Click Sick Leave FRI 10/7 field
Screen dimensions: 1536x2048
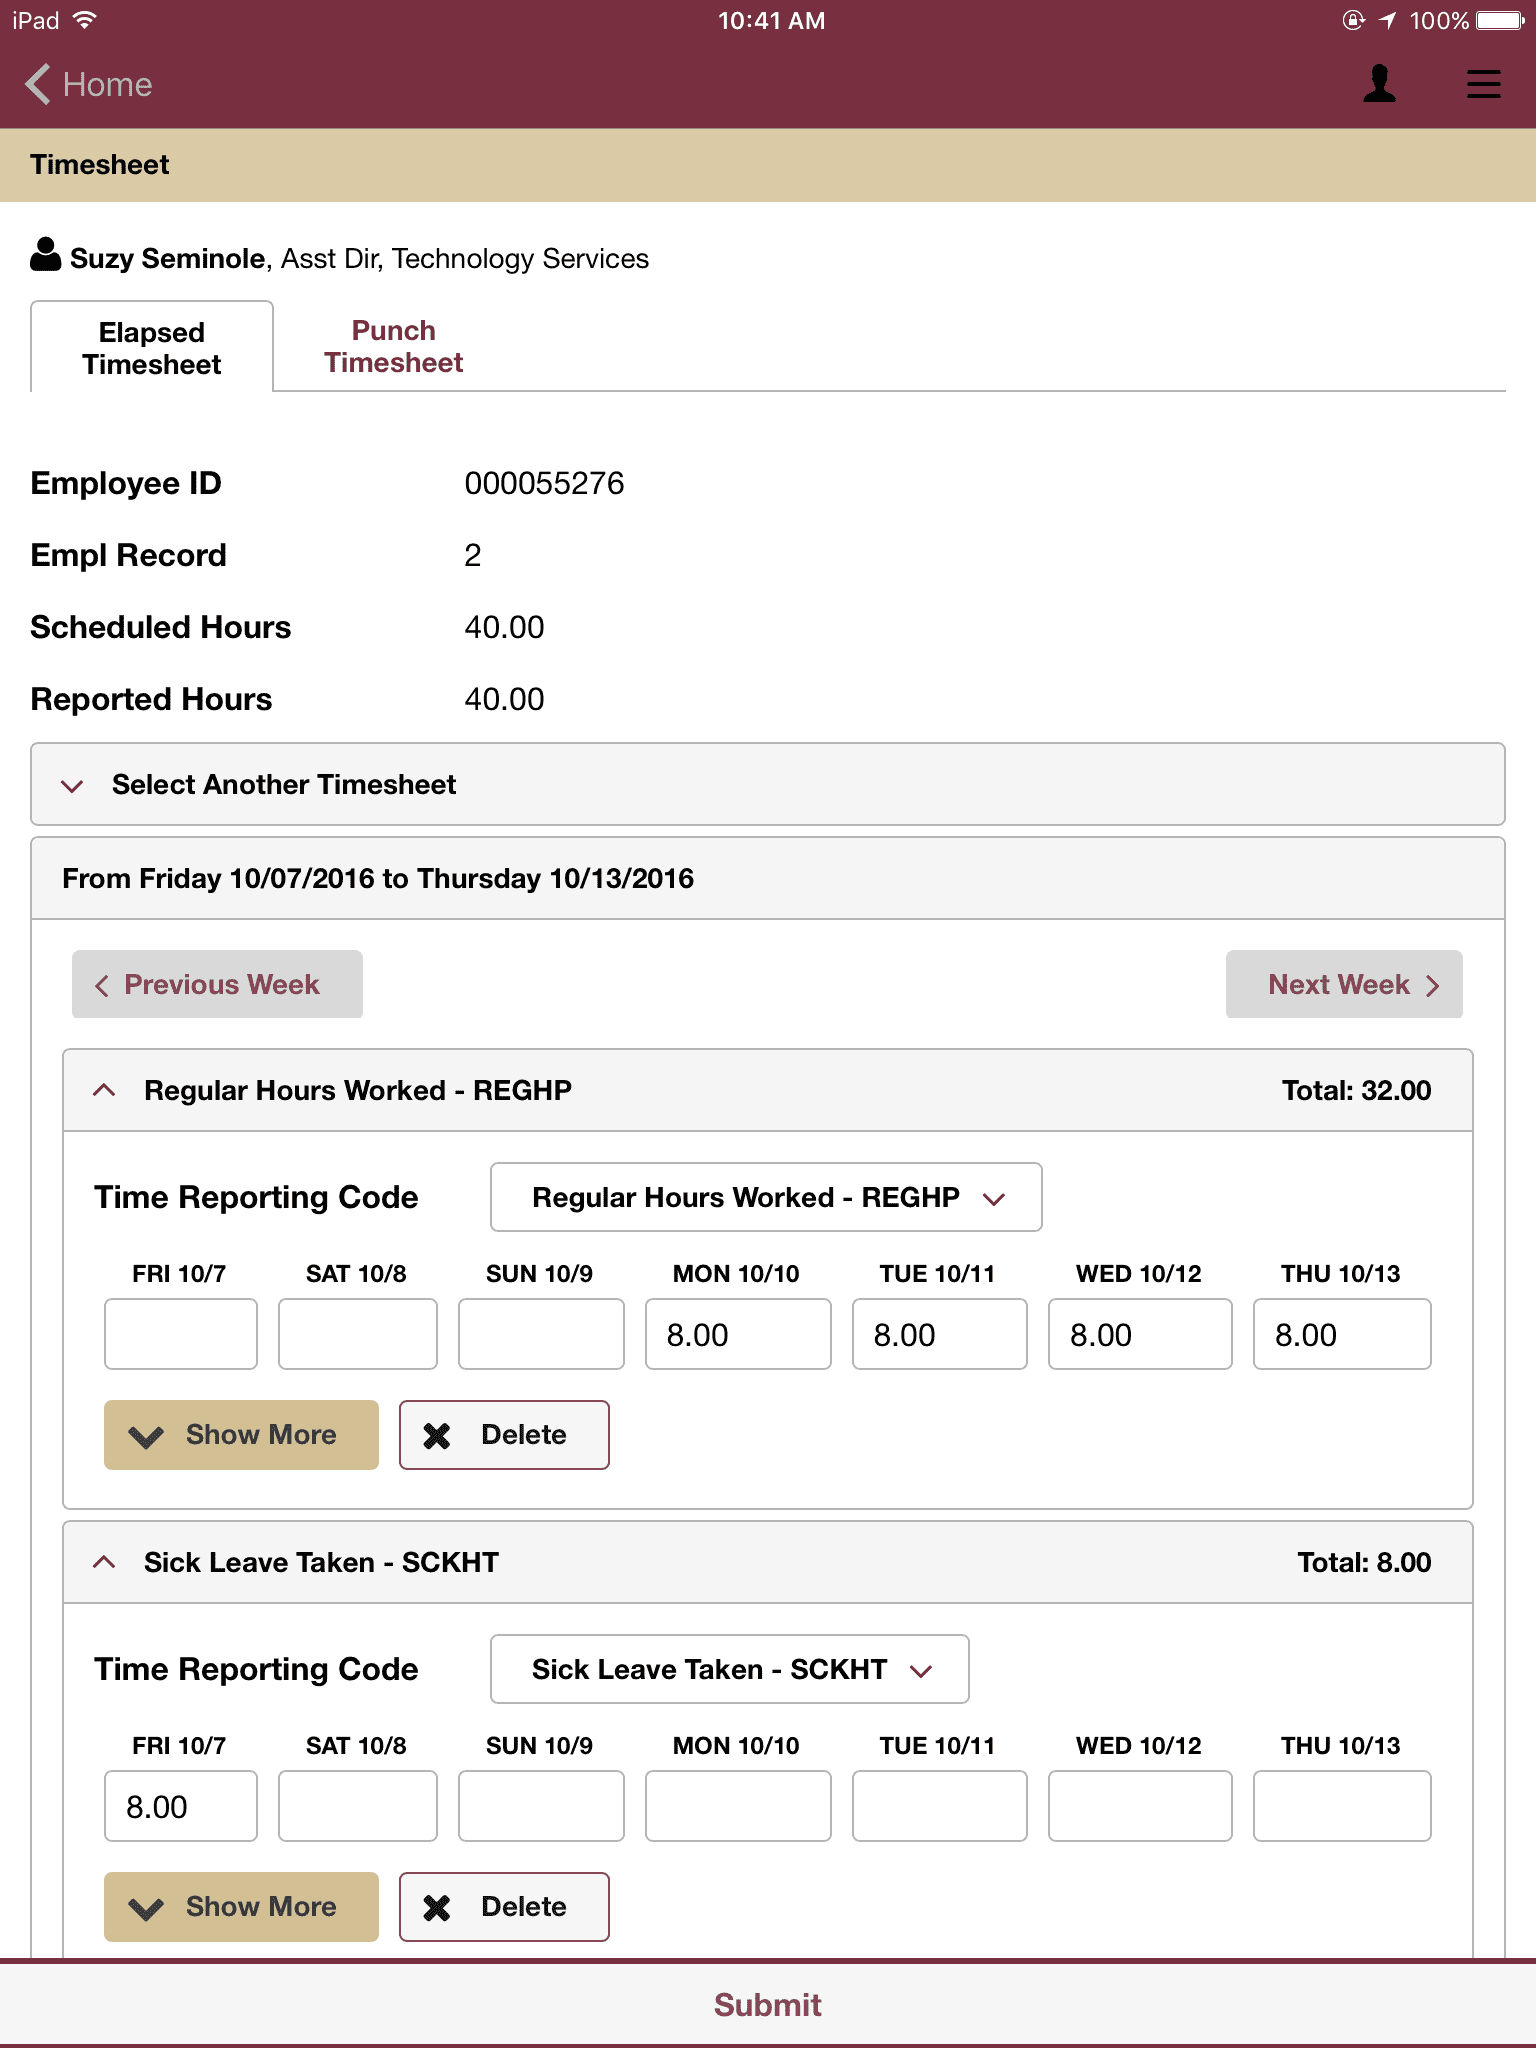(181, 1806)
